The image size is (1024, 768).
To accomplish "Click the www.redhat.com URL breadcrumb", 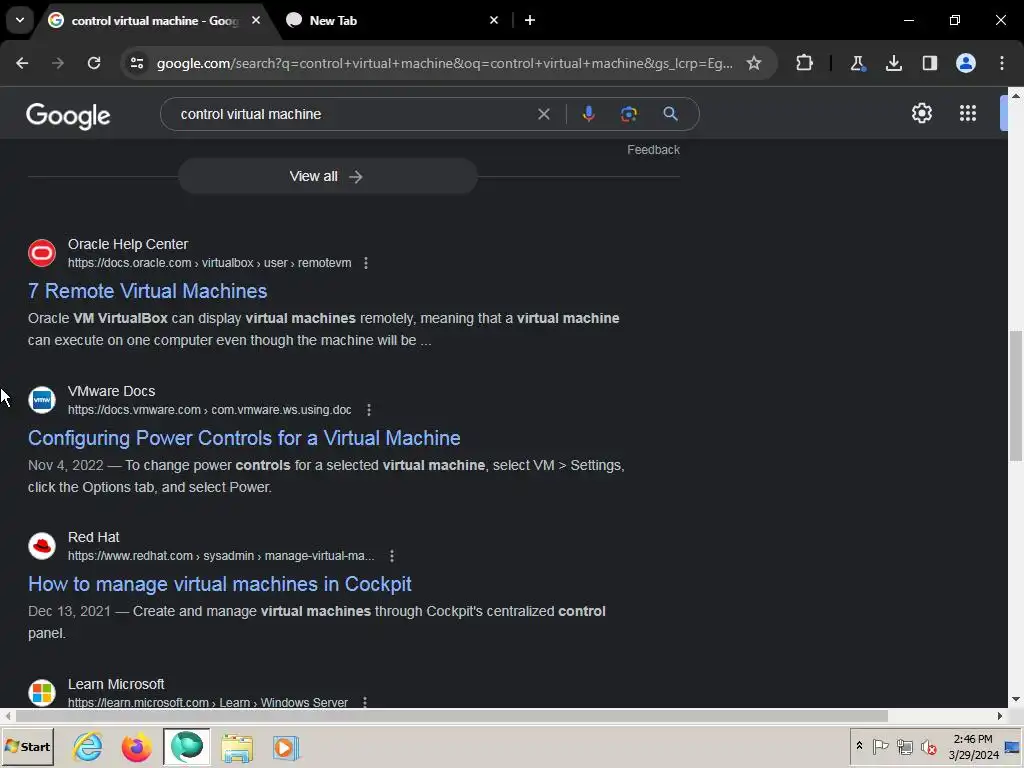I will point(221,556).
